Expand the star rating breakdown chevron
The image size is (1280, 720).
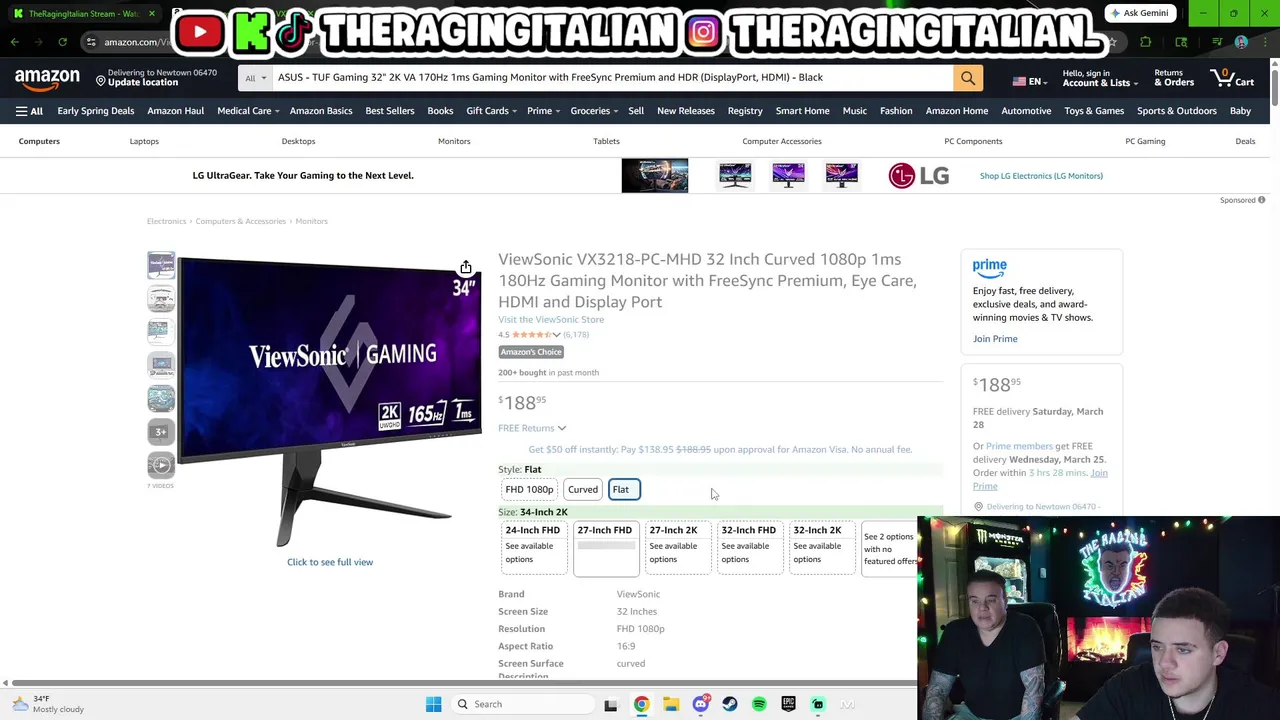coord(557,335)
